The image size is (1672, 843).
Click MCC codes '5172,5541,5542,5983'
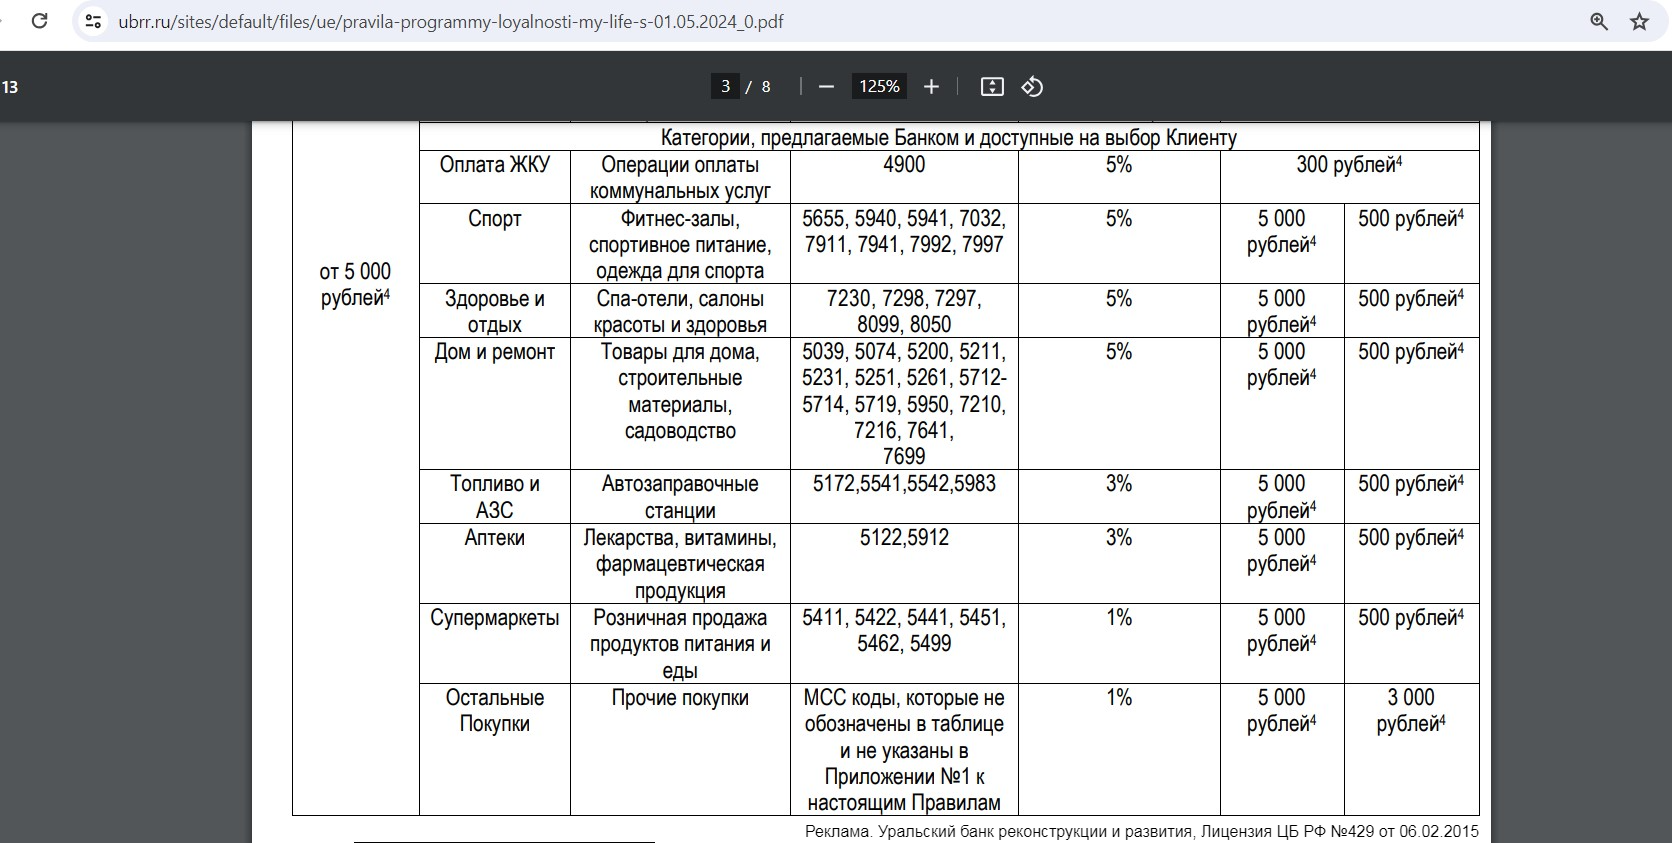(904, 497)
